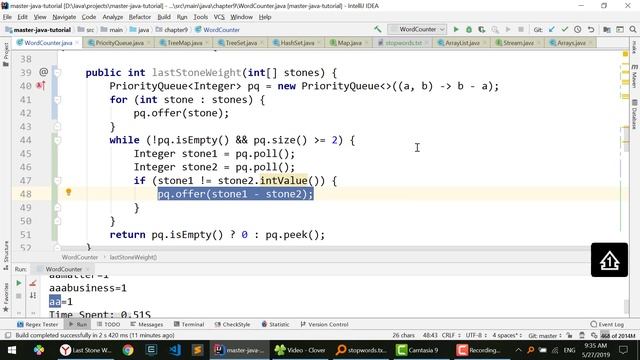Collapse the while loop fold on line 44
The height and width of the screenshot is (360, 640).
click(x=58, y=140)
